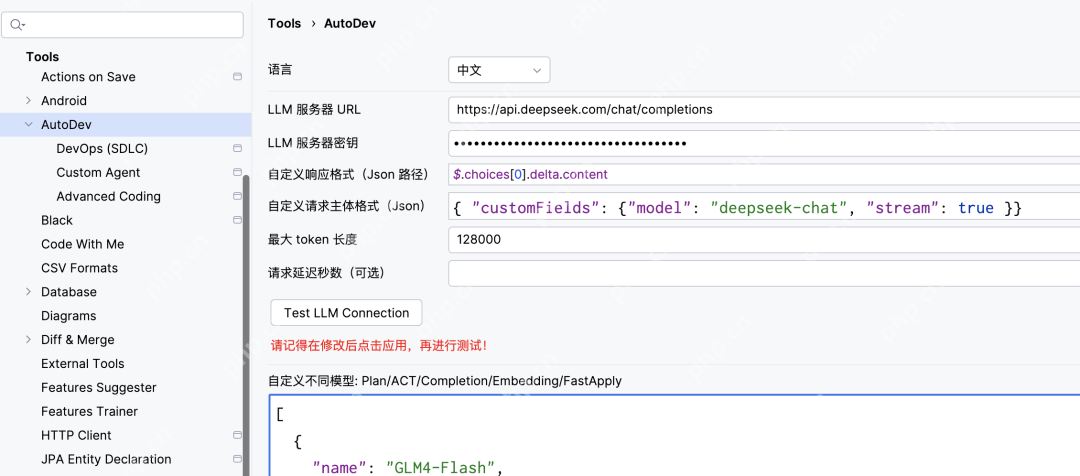Open the 语言 language dropdown
This screenshot has width=1080, height=476.
coord(499,70)
